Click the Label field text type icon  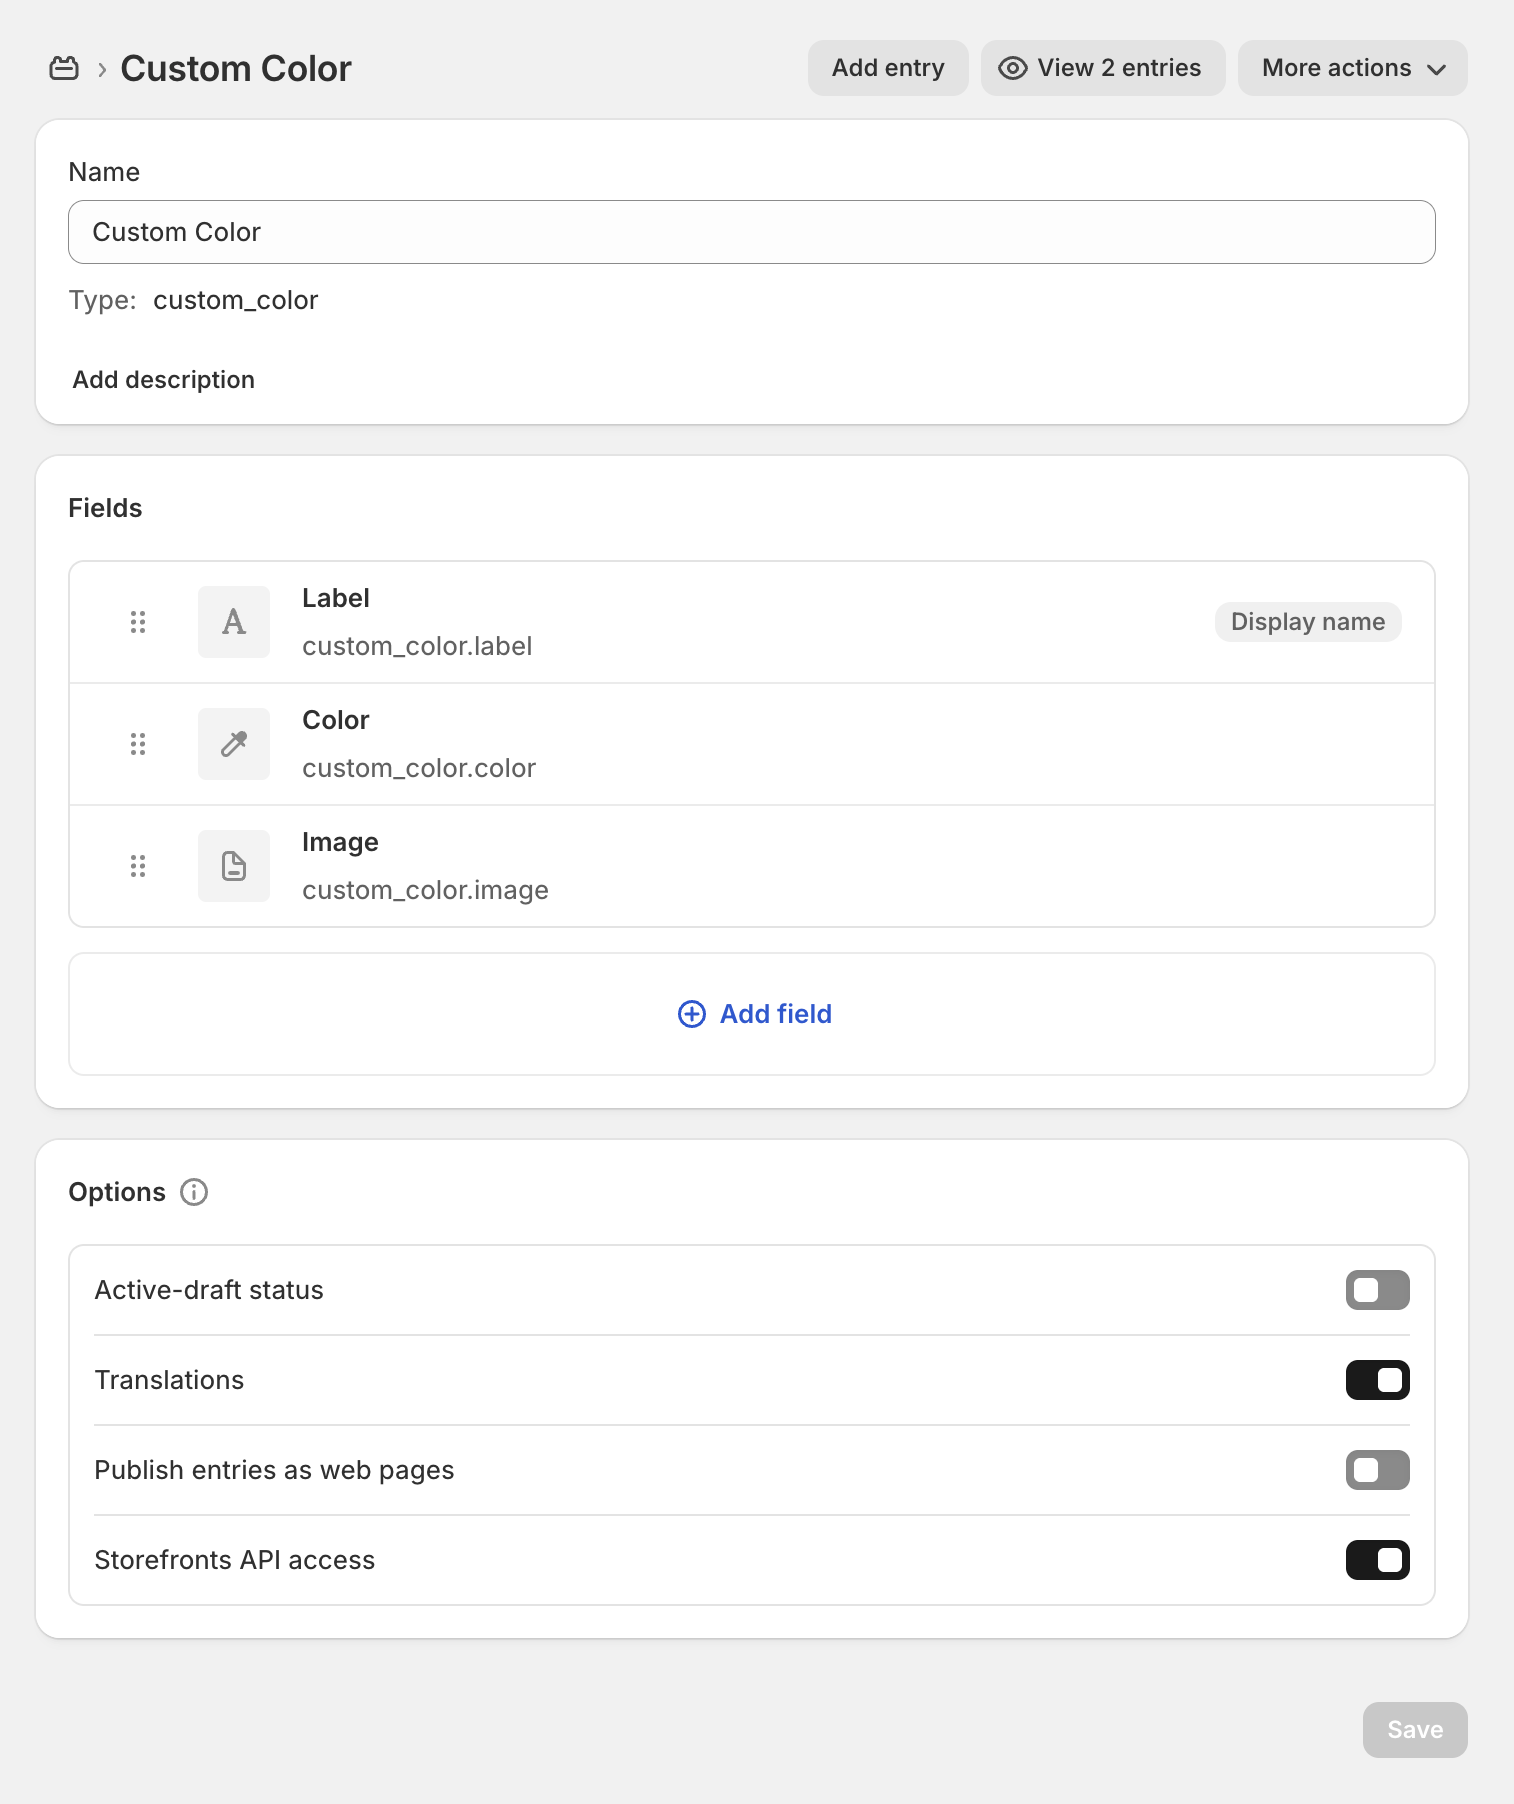[234, 622]
